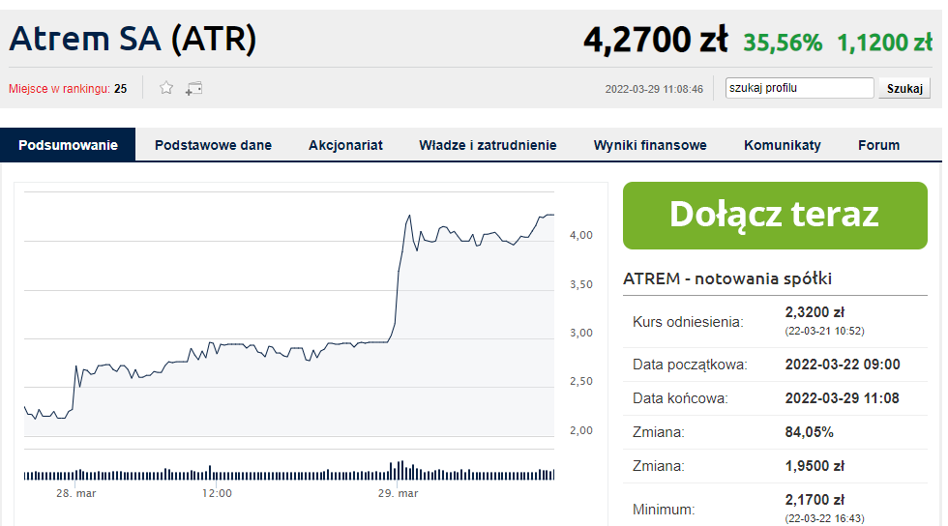Click the ATREM - notowania spółki heading
The height and width of the screenshot is (526, 948).
point(727,278)
